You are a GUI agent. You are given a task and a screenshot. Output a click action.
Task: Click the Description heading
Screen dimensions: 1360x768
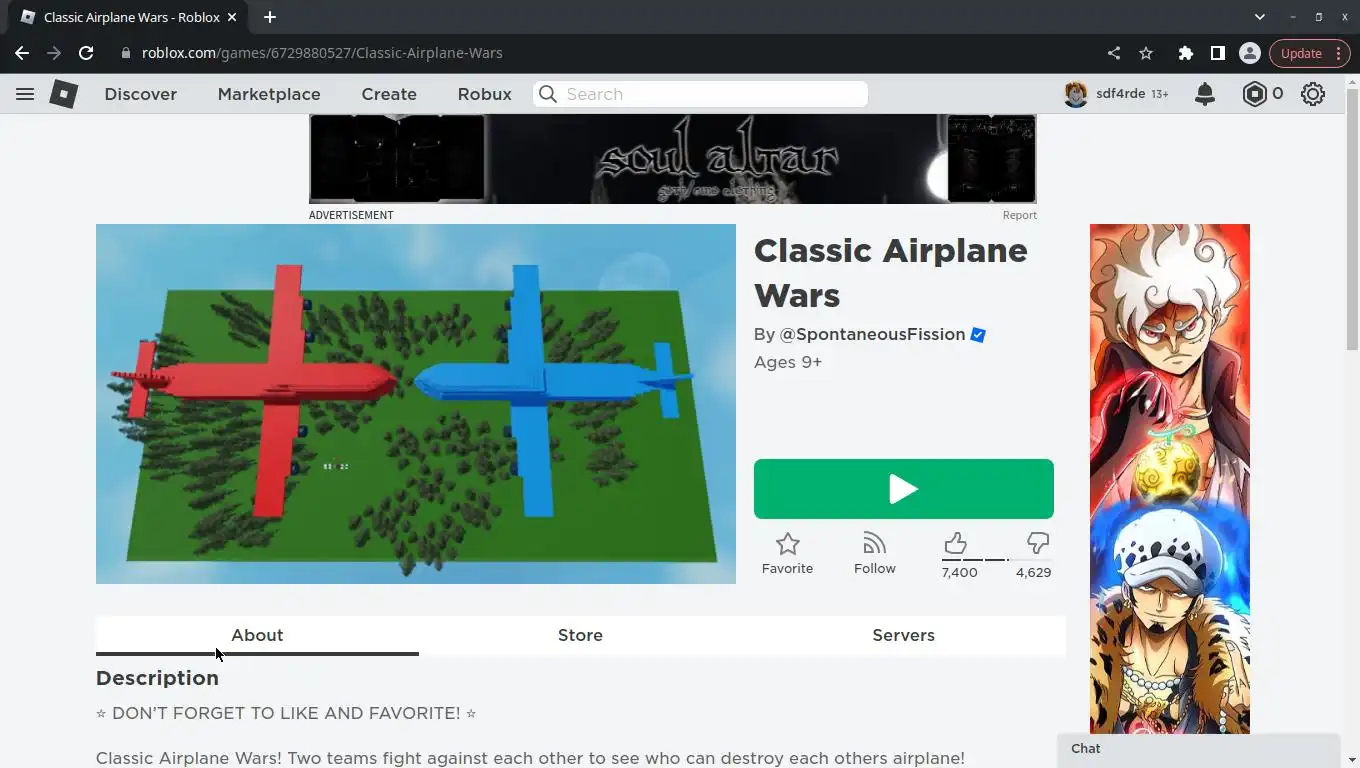157,678
